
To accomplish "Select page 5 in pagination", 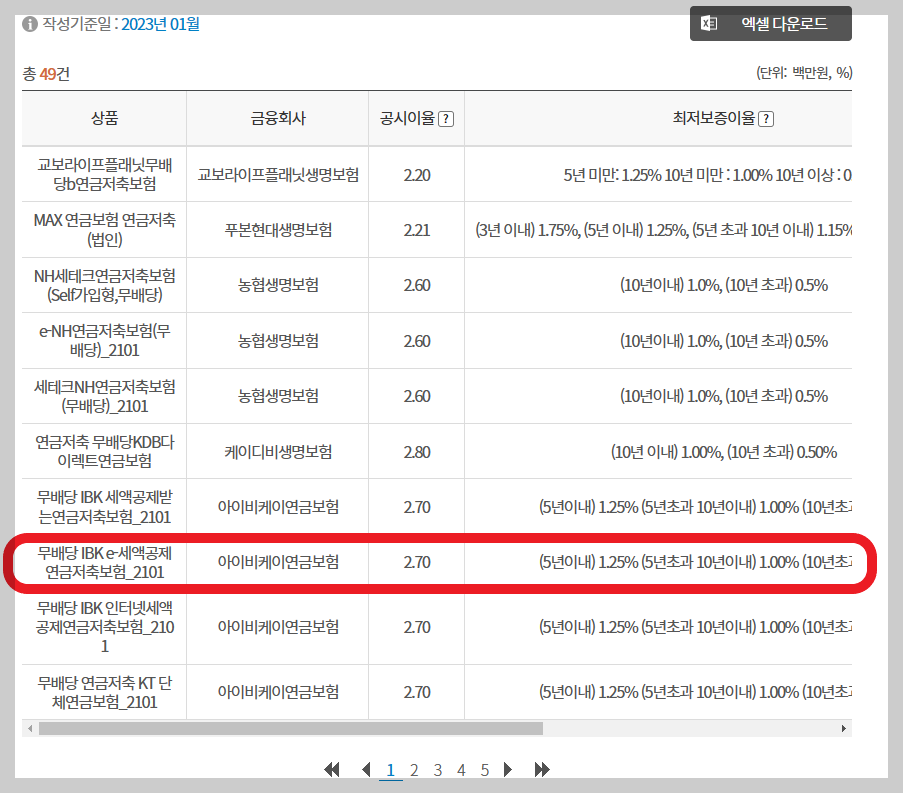I will 485,770.
